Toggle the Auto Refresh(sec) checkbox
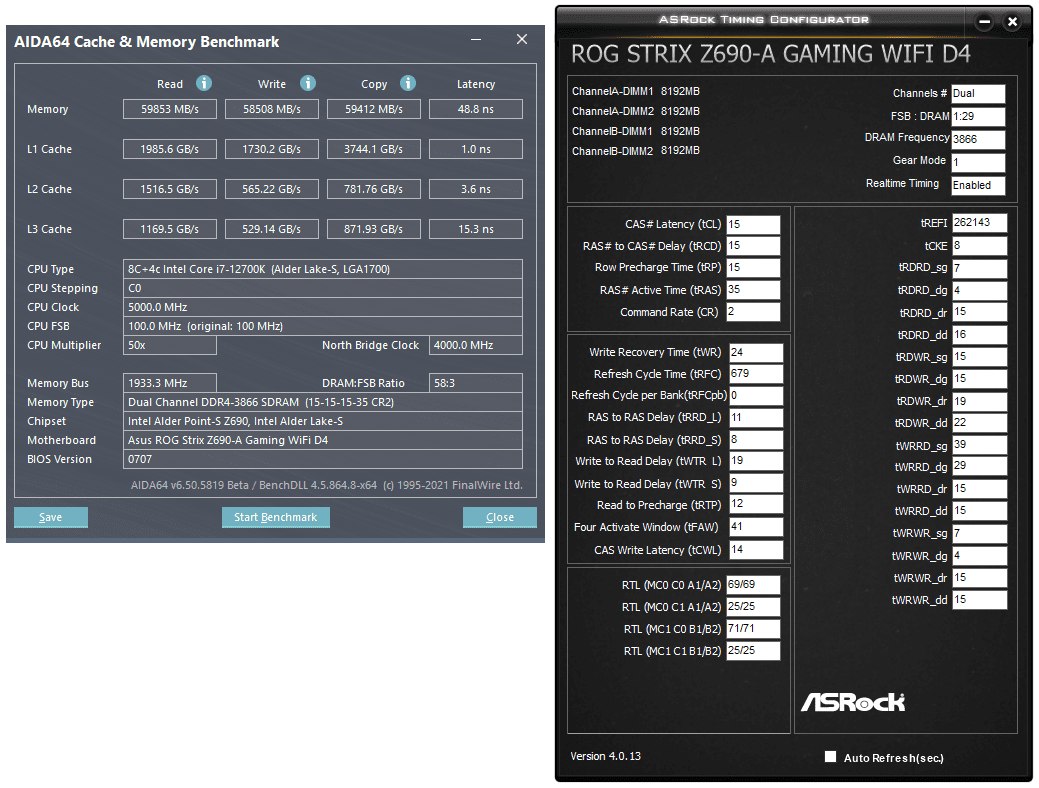 [x=830, y=757]
